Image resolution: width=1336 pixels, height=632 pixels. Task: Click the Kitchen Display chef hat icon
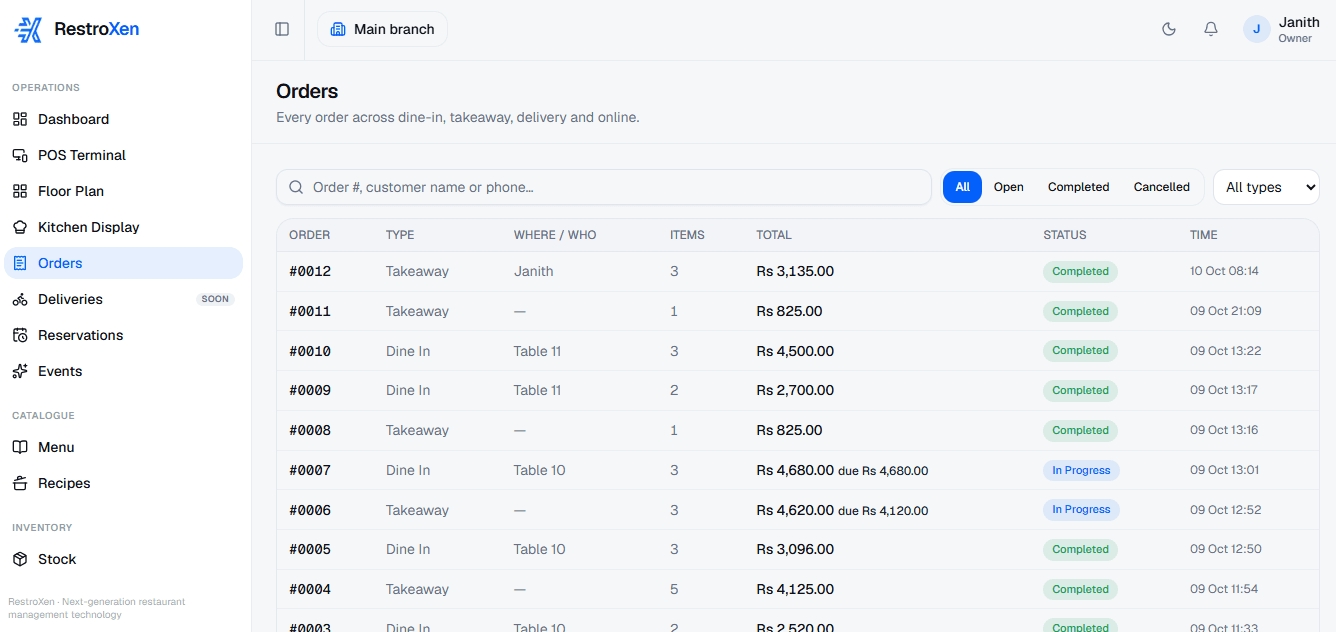pyautogui.click(x=20, y=227)
